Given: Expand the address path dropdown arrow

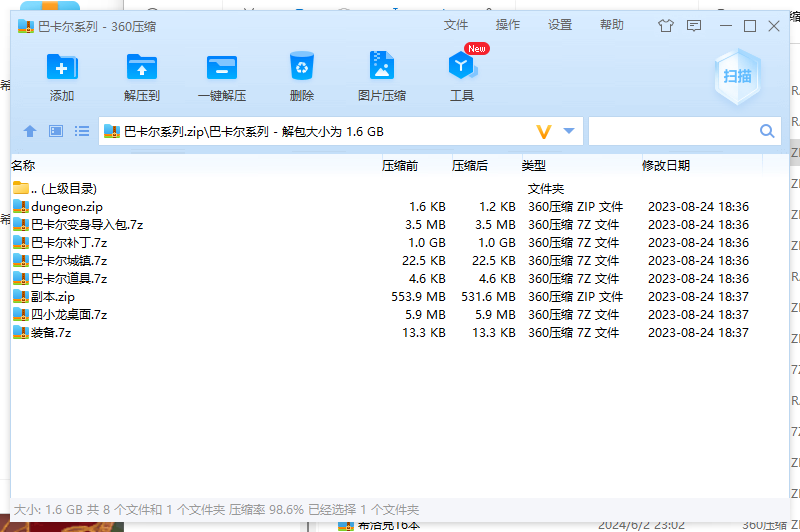Looking at the screenshot, I should coord(569,131).
